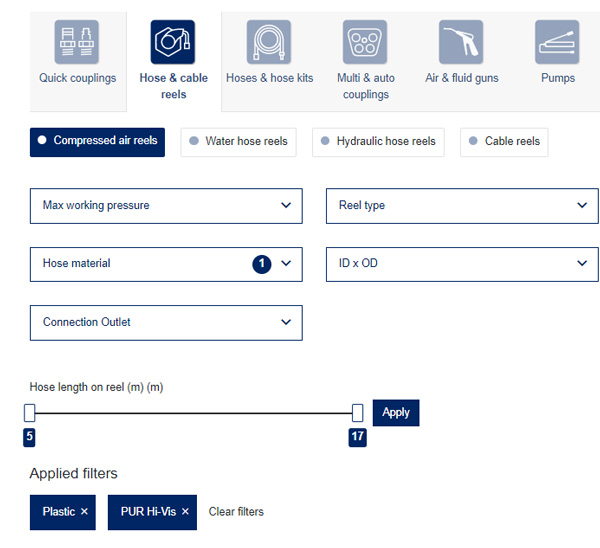This screenshot has width=600, height=548.
Task: Expand the Hose material dropdown
Action: pos(166,264)
